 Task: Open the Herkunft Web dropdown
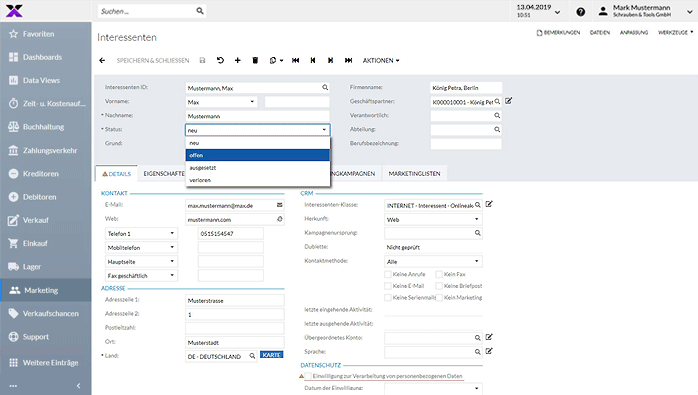(x=476, y=219)
